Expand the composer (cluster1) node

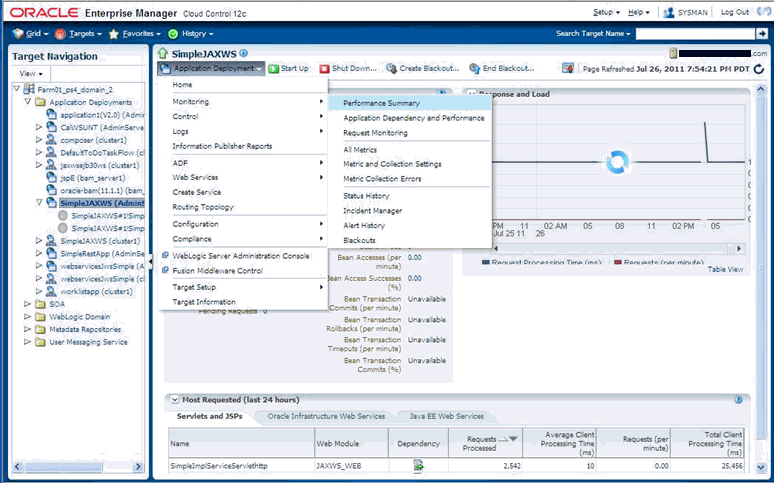coord(39,140)
